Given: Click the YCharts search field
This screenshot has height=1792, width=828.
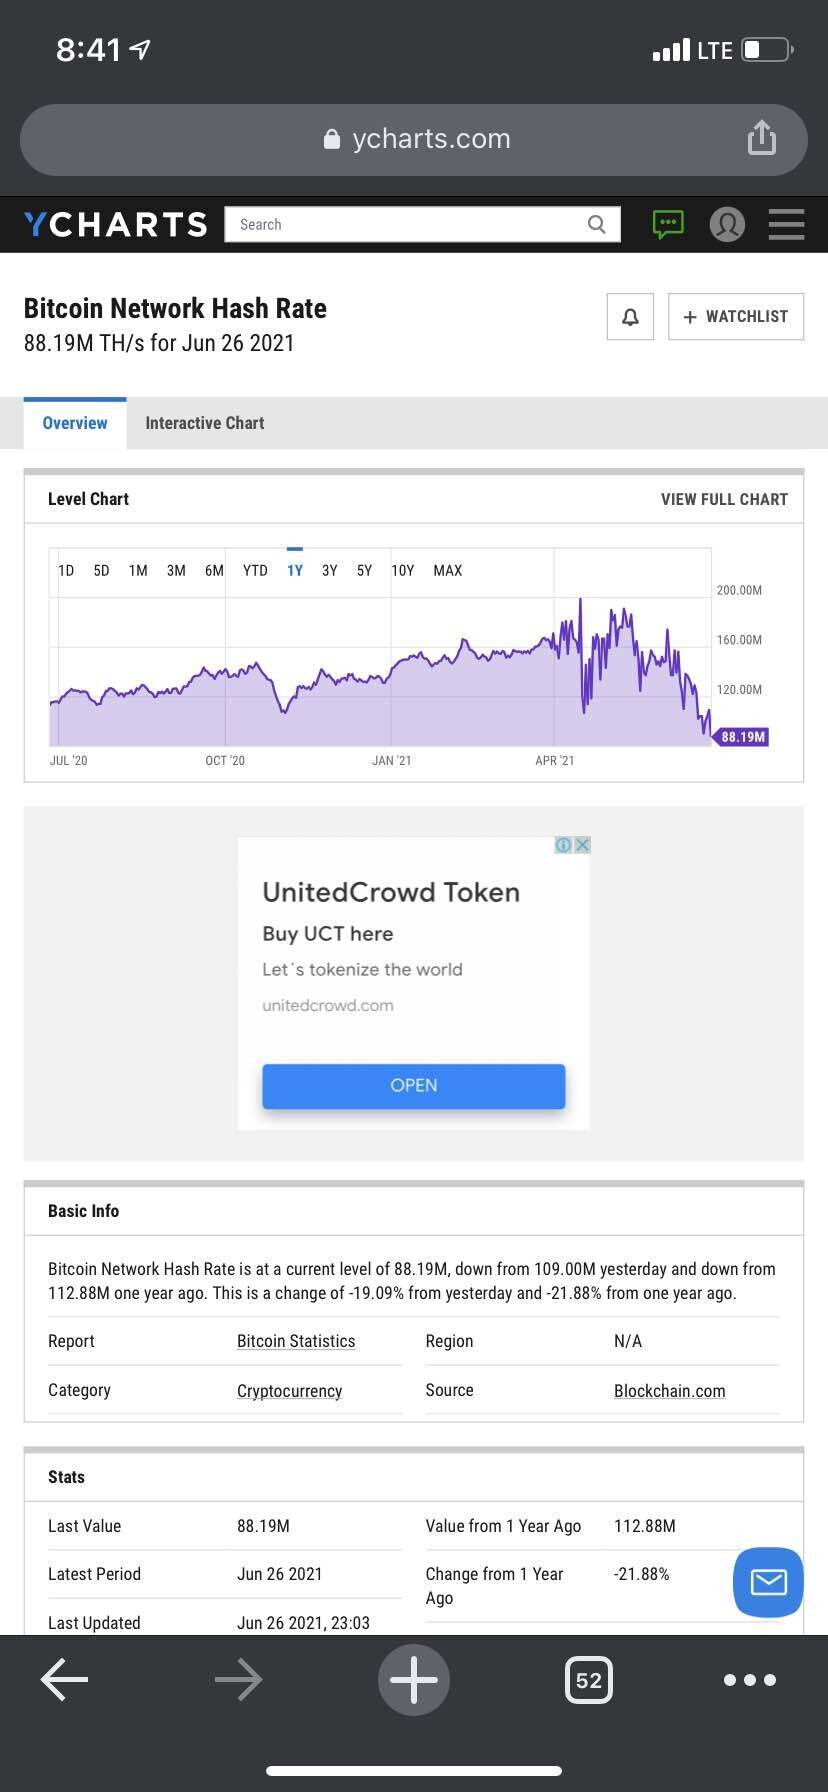Looking at the screenshot, I should [x=410, y=224].
